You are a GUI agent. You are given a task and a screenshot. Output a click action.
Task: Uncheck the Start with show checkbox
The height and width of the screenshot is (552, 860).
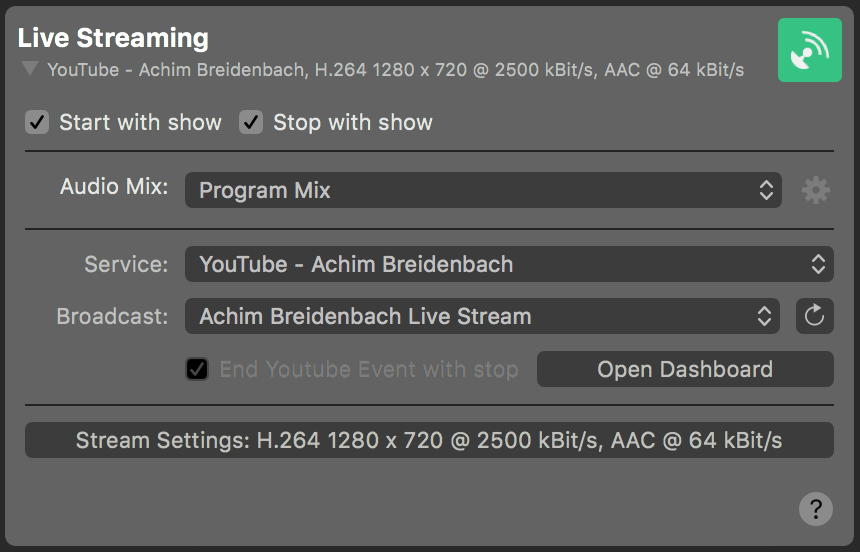point(37,122)
